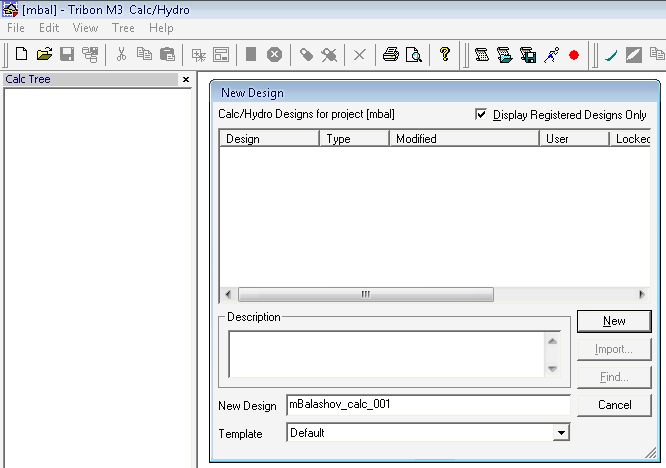Click the open macro scroll icon
The width and height of the screenshot is (666, 468).
pyautogui.click(x=505, y=55)
